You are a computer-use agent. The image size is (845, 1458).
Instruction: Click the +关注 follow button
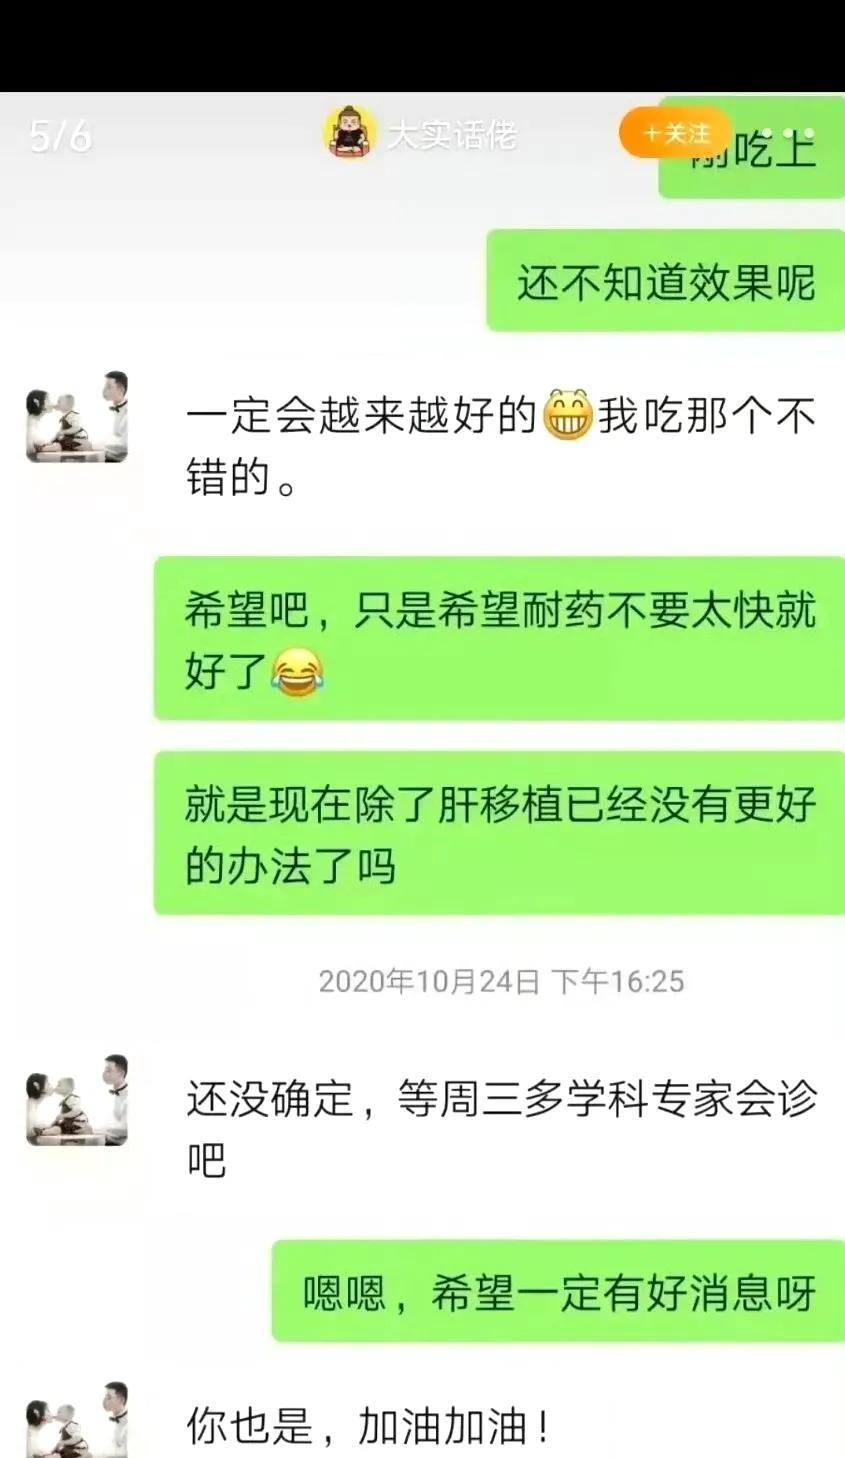pyautogui.click(x=675, y=133)
